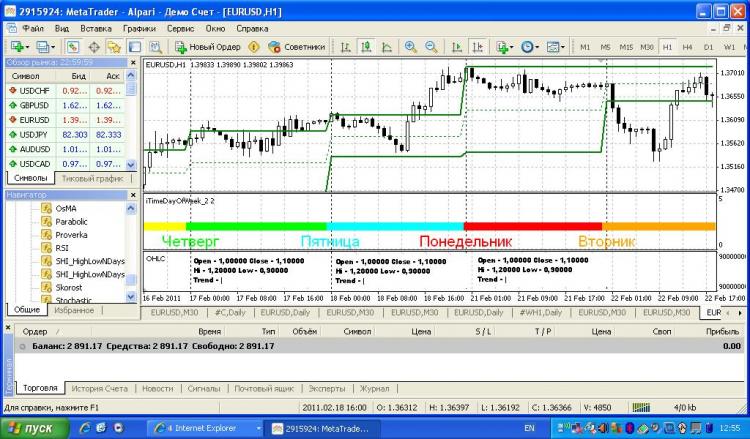Viewport: 750px width, 439px height.
Task: Open the пуск Start menu
Action: click(34, 428)
